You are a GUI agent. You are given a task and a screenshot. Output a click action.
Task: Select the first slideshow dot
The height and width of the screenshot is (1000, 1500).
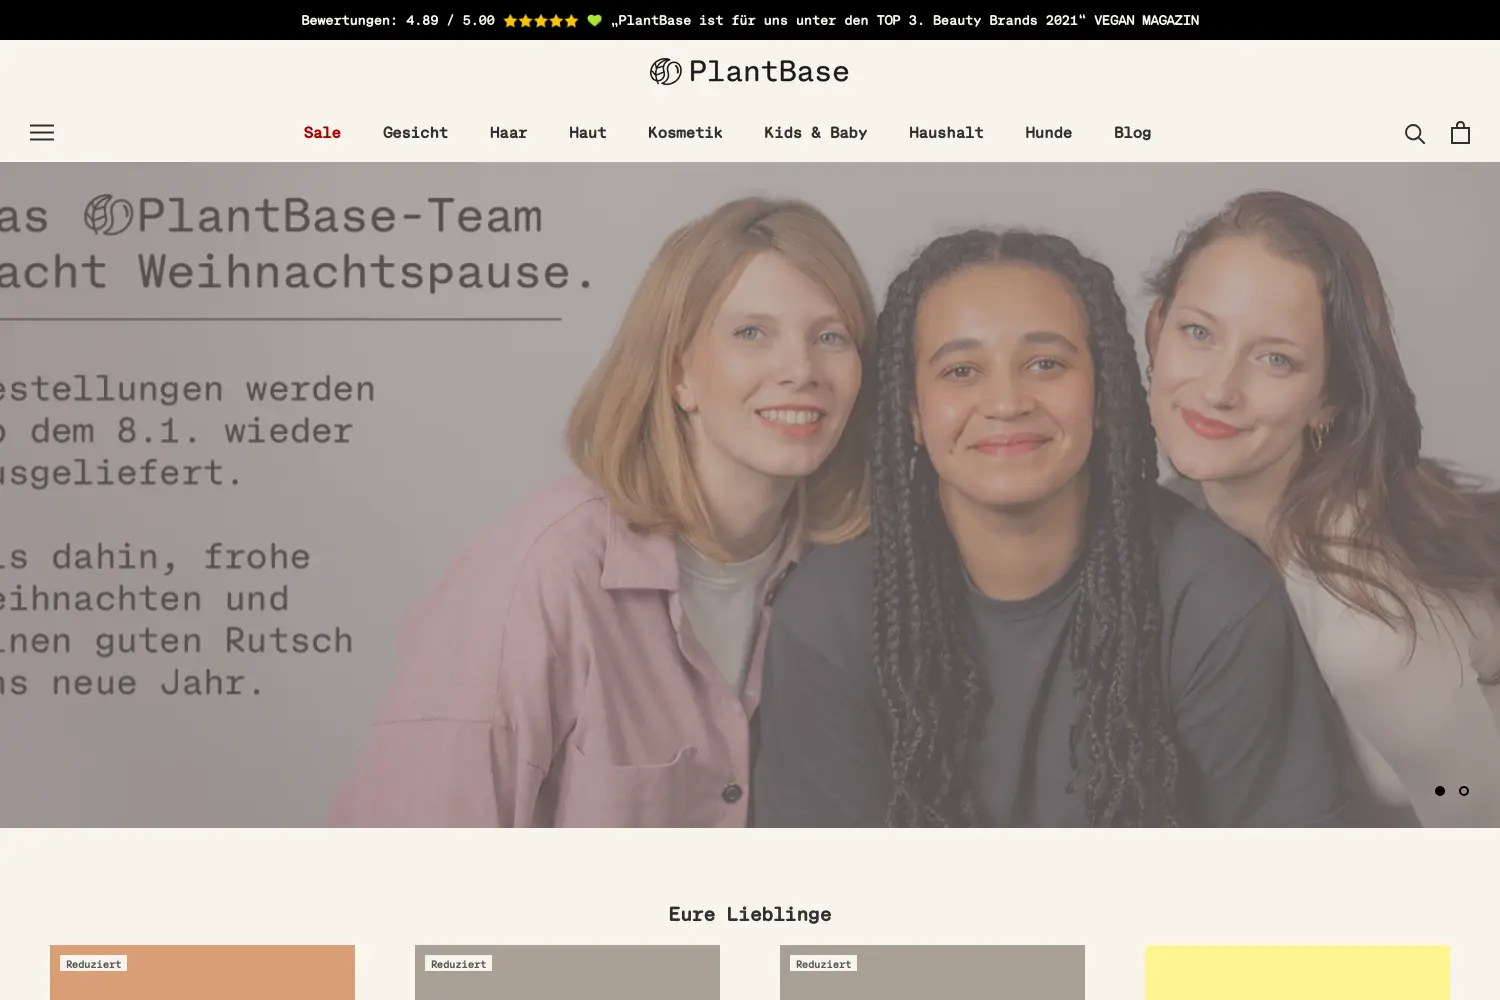click(x=1440, y=791)
